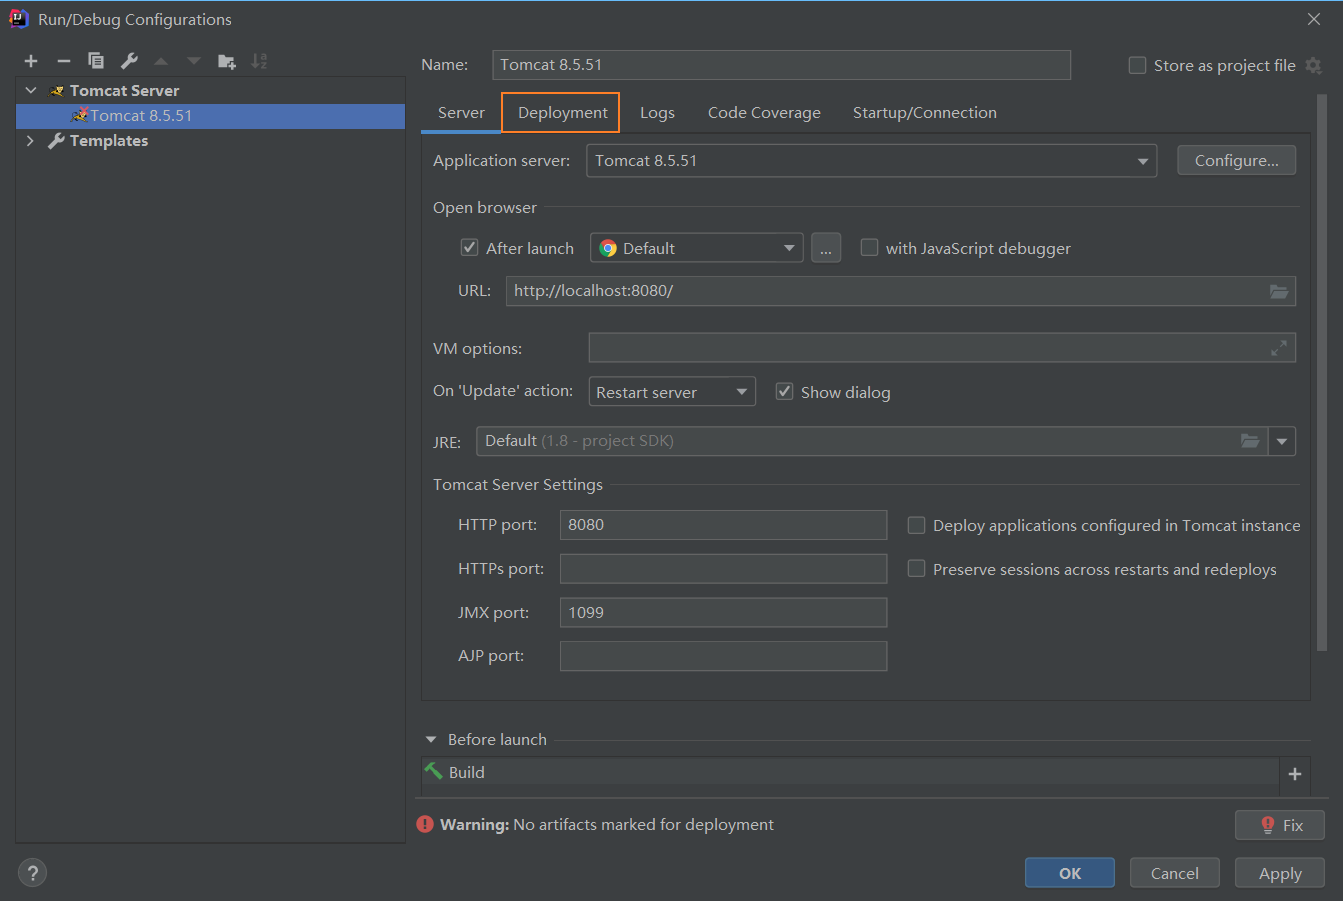The width and height of the screenshot is (1343, 901).
Task: Close the Run/Debug Configurations dialog
Action: point(1314,19)
